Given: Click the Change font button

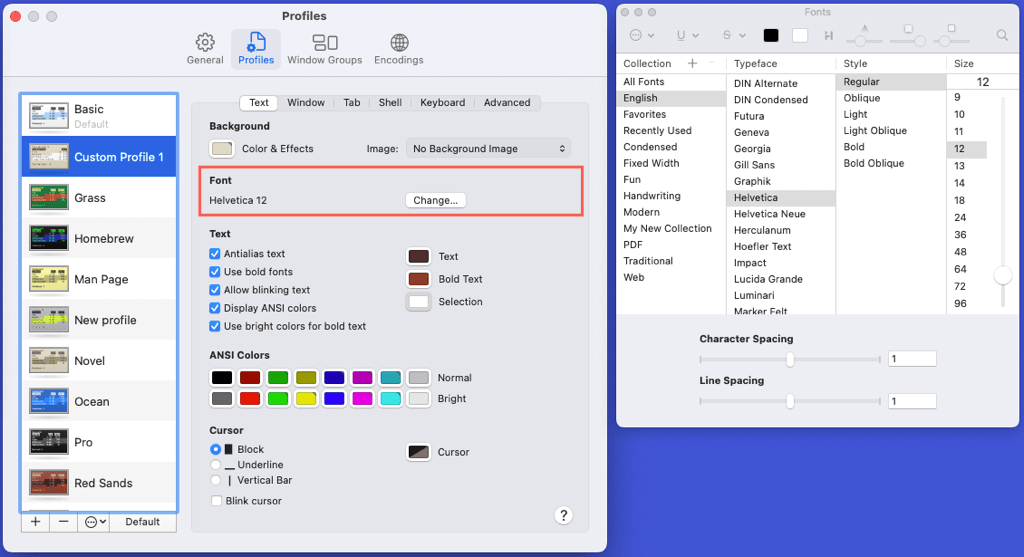Looking at the screenshot, I should (436, 200).
